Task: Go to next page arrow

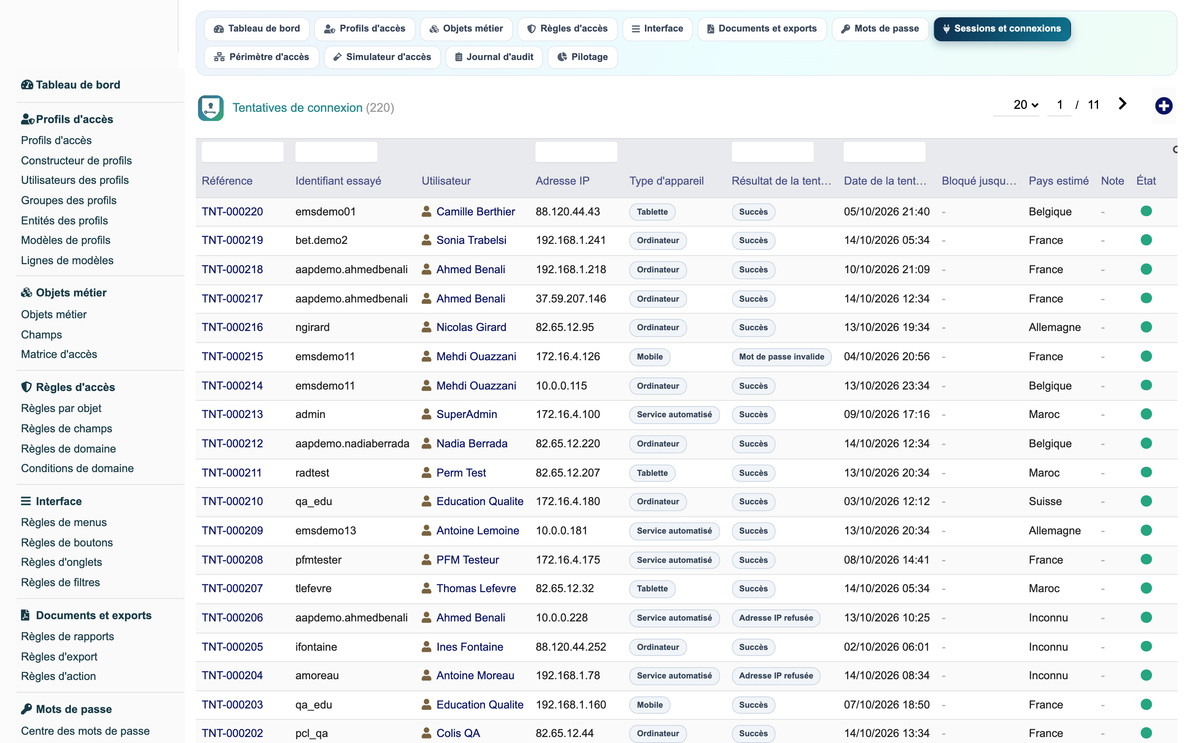Action: tap(1122, 104)
